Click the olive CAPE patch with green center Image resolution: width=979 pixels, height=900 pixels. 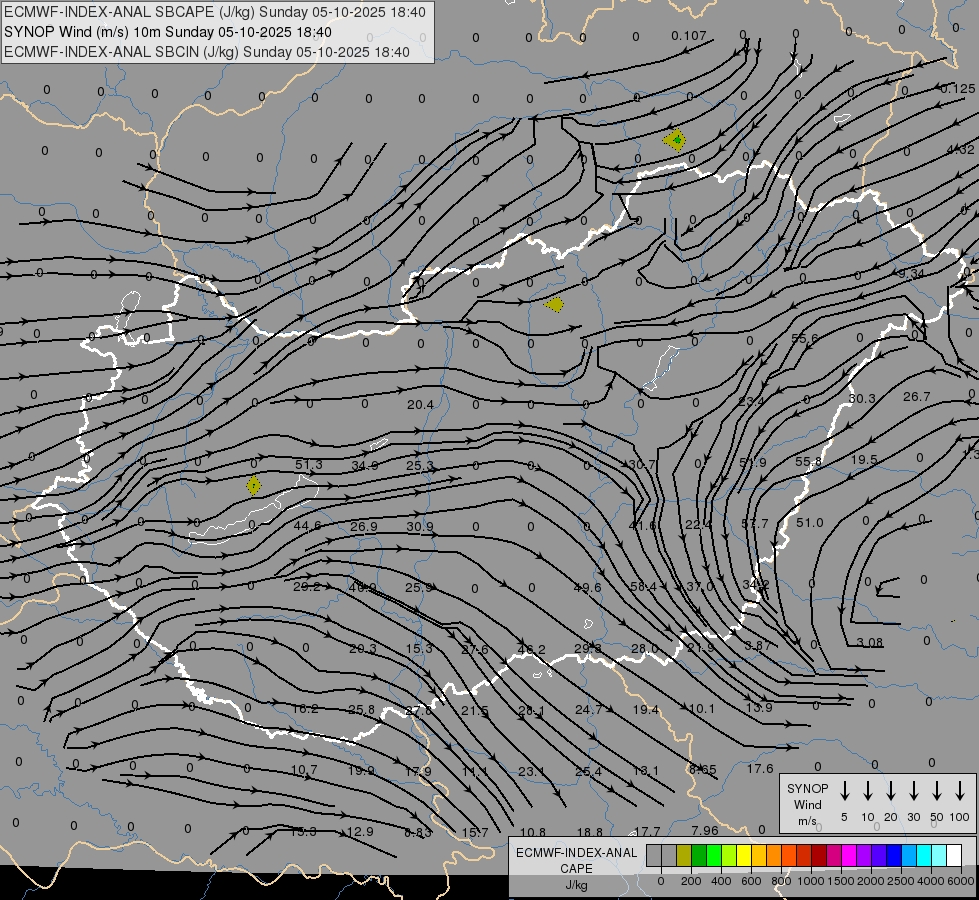675,140
